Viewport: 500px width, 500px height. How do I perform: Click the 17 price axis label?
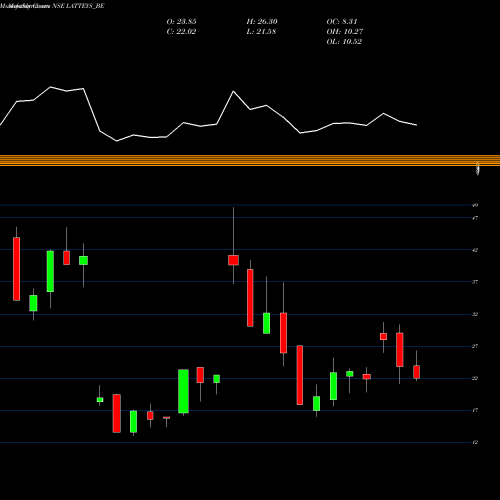[475, 410]
